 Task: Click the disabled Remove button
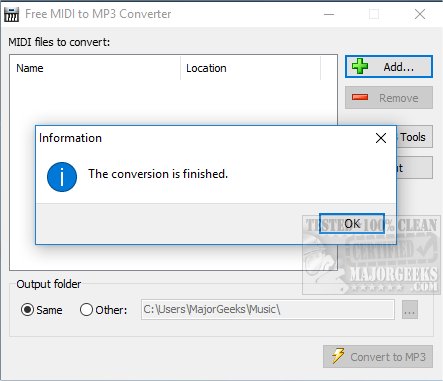[389, 98]
